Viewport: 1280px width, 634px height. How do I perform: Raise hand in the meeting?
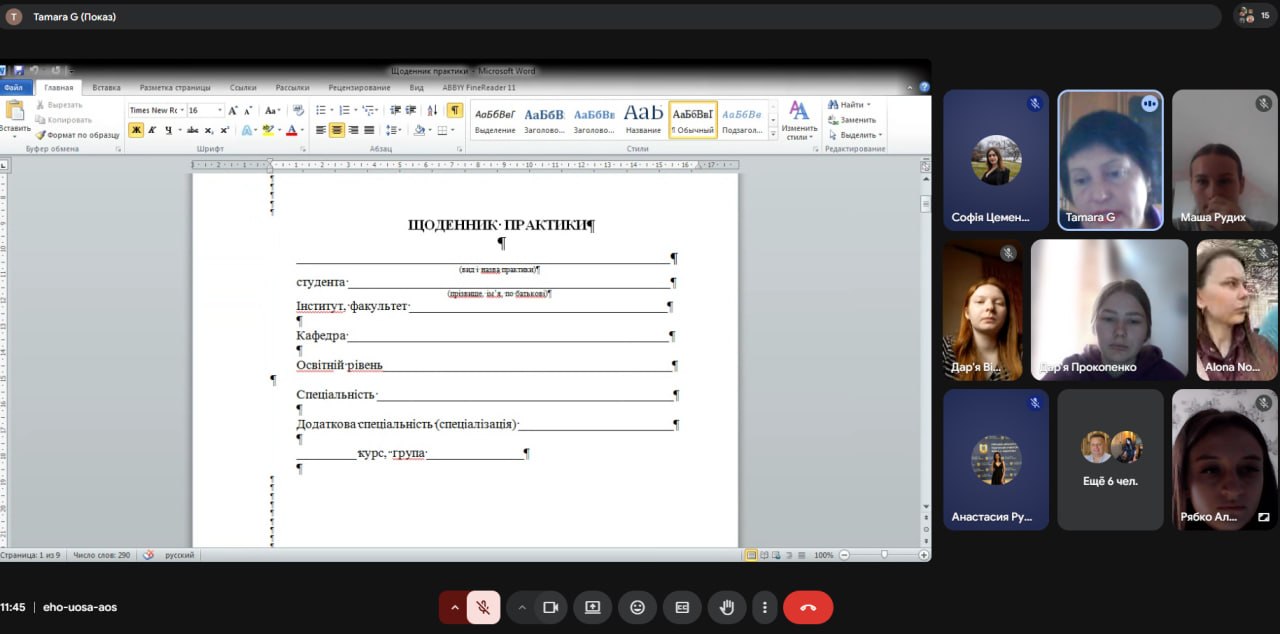[727, 607]
